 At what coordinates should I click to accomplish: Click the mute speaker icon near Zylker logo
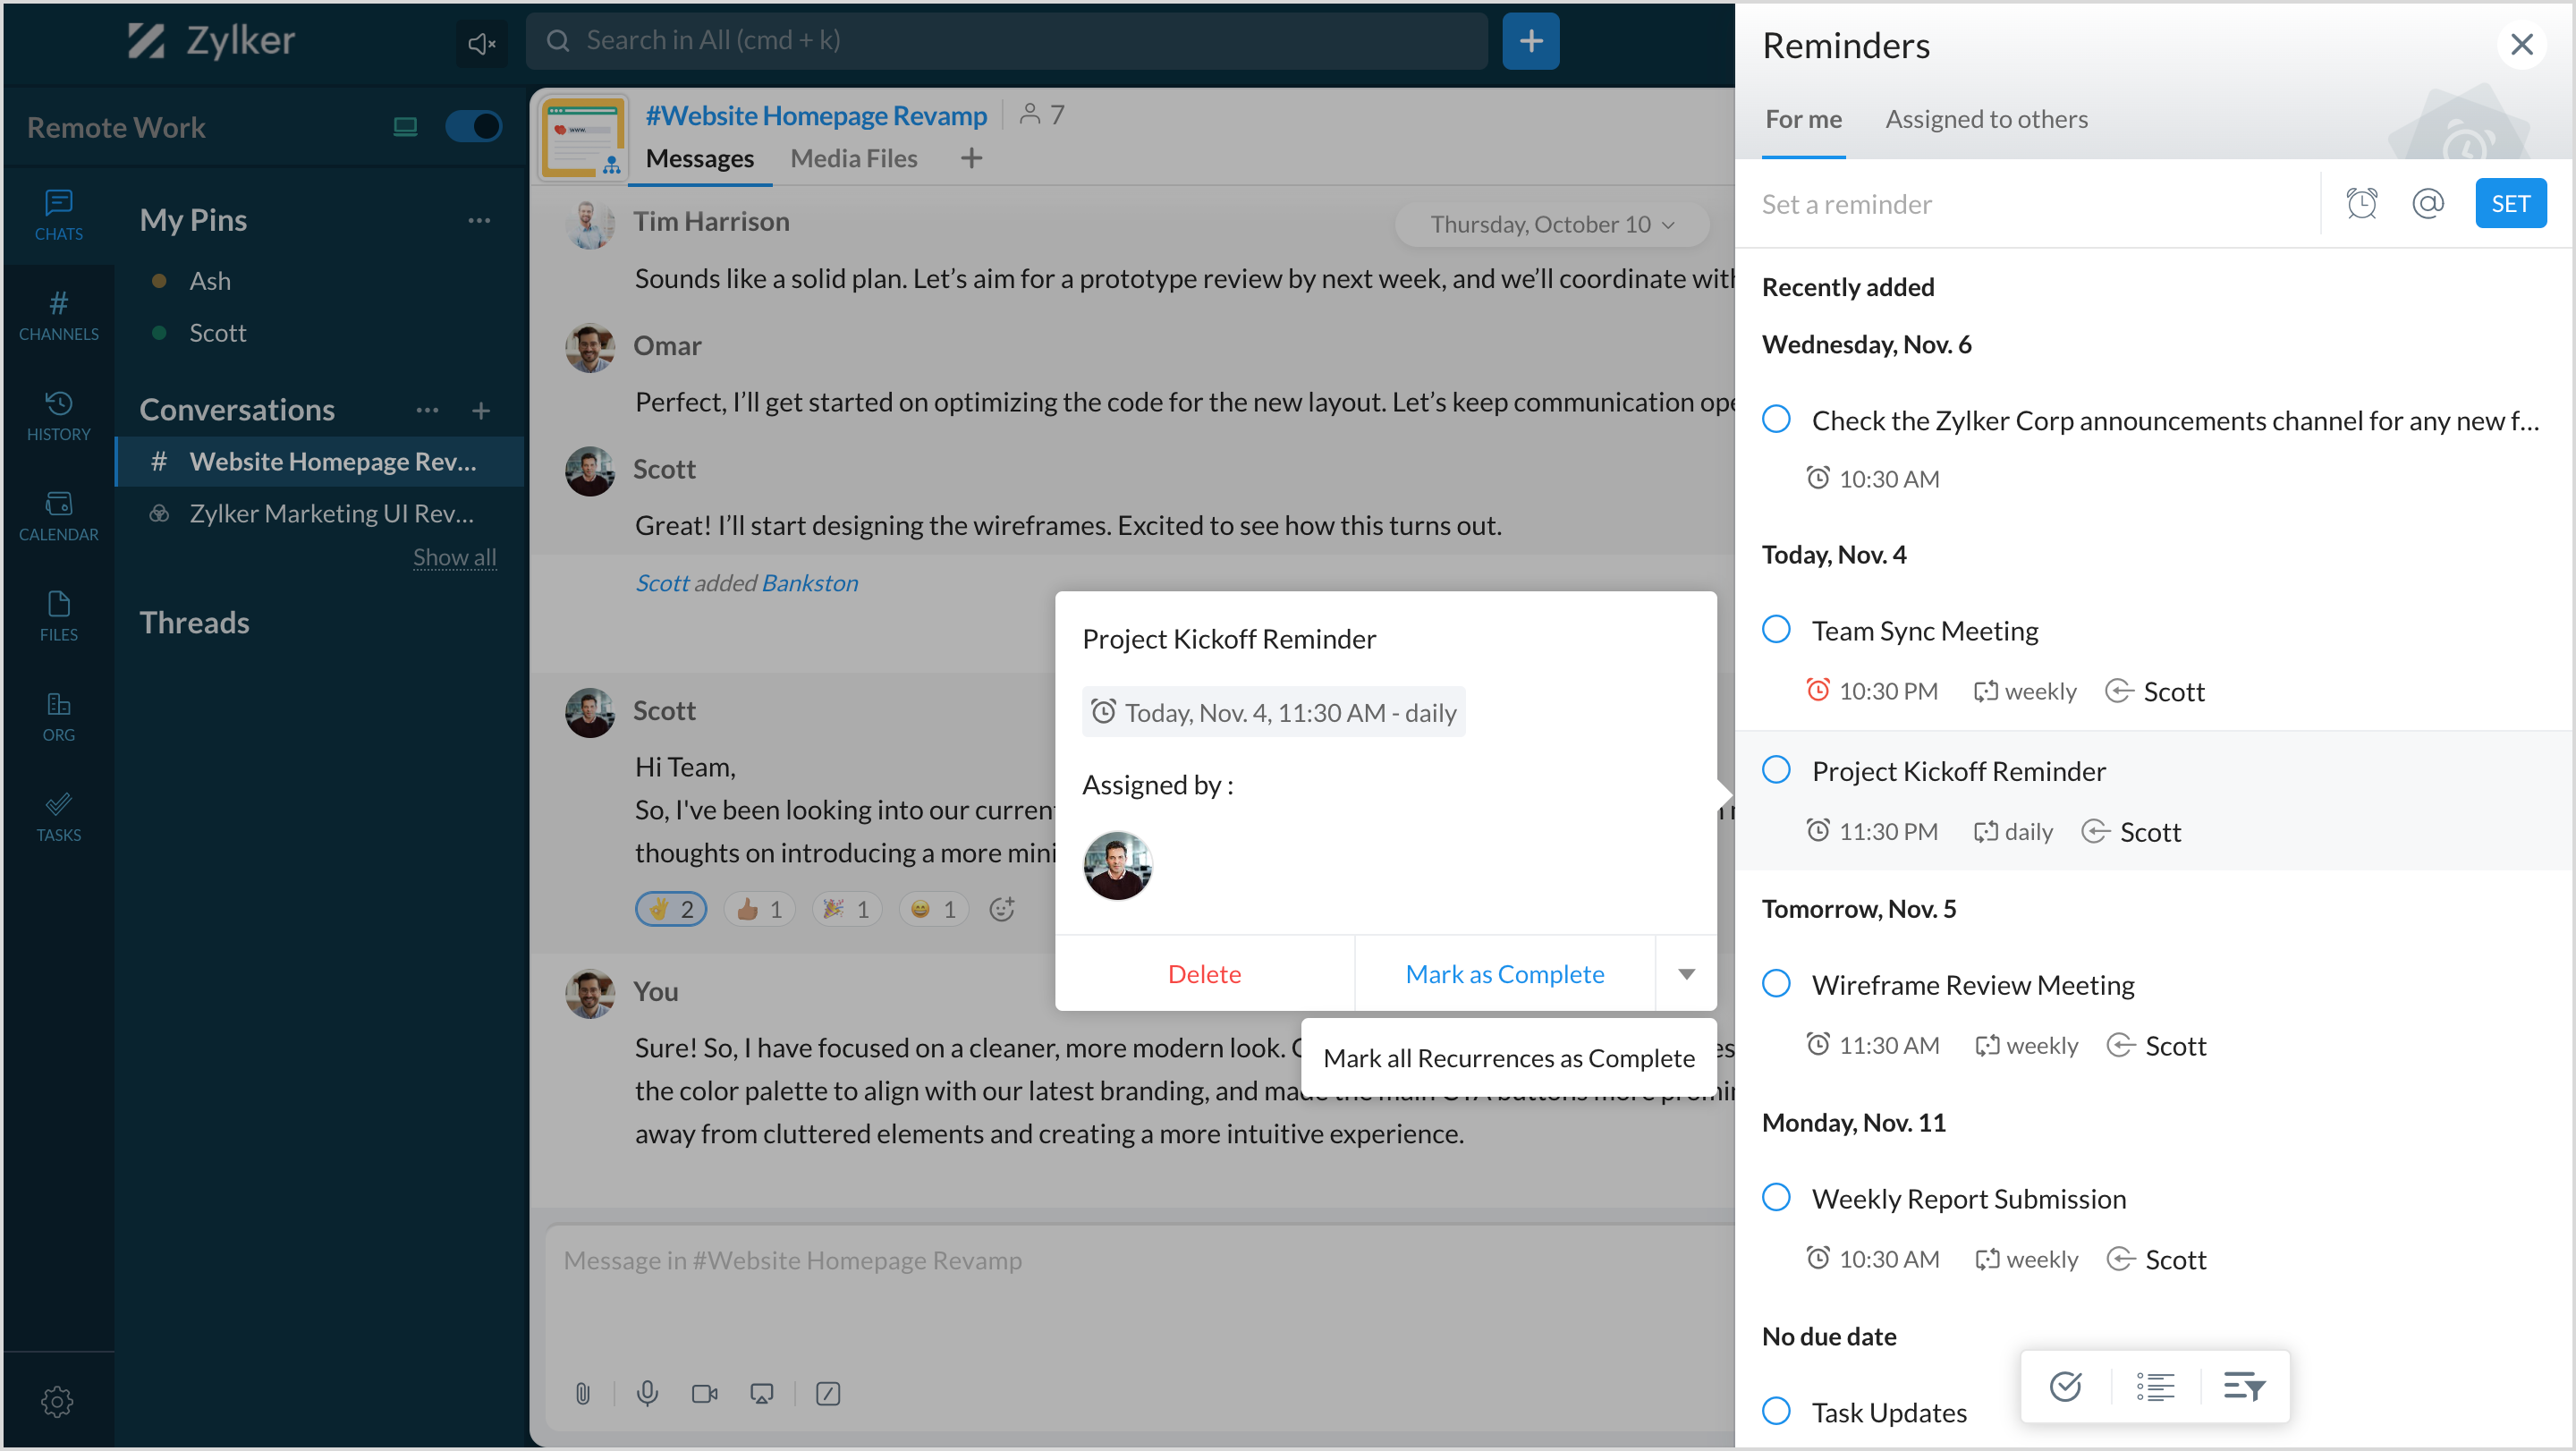pyautogui.click(x=481, y=43)
